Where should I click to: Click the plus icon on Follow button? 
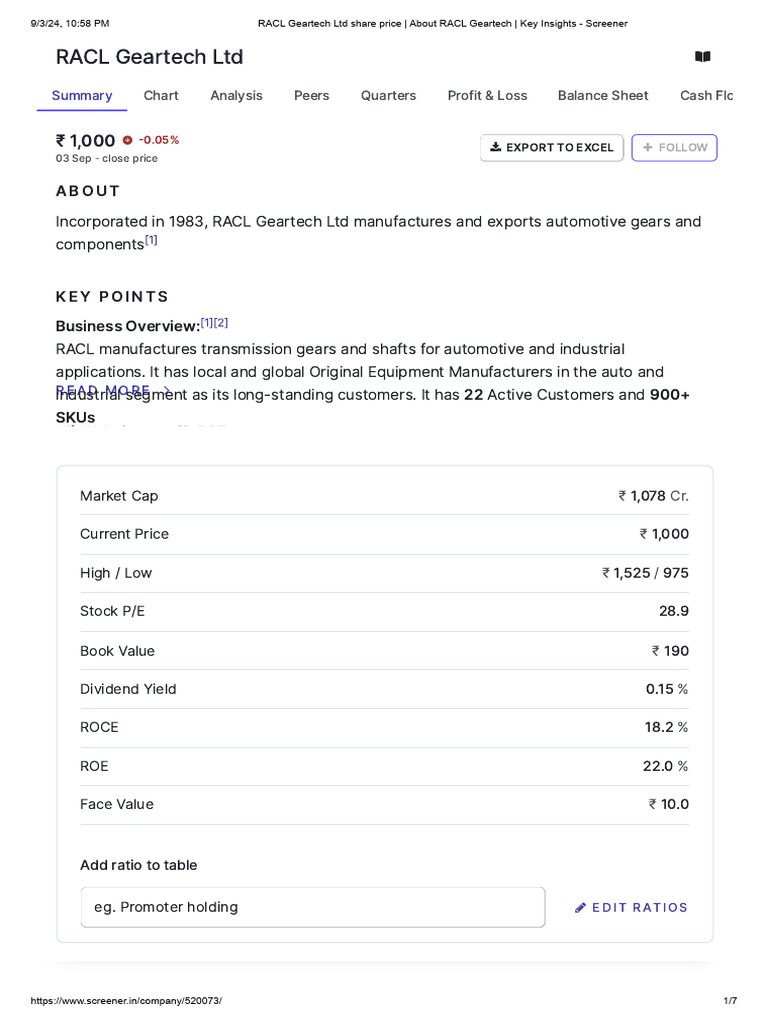click(x=648, y=147)
